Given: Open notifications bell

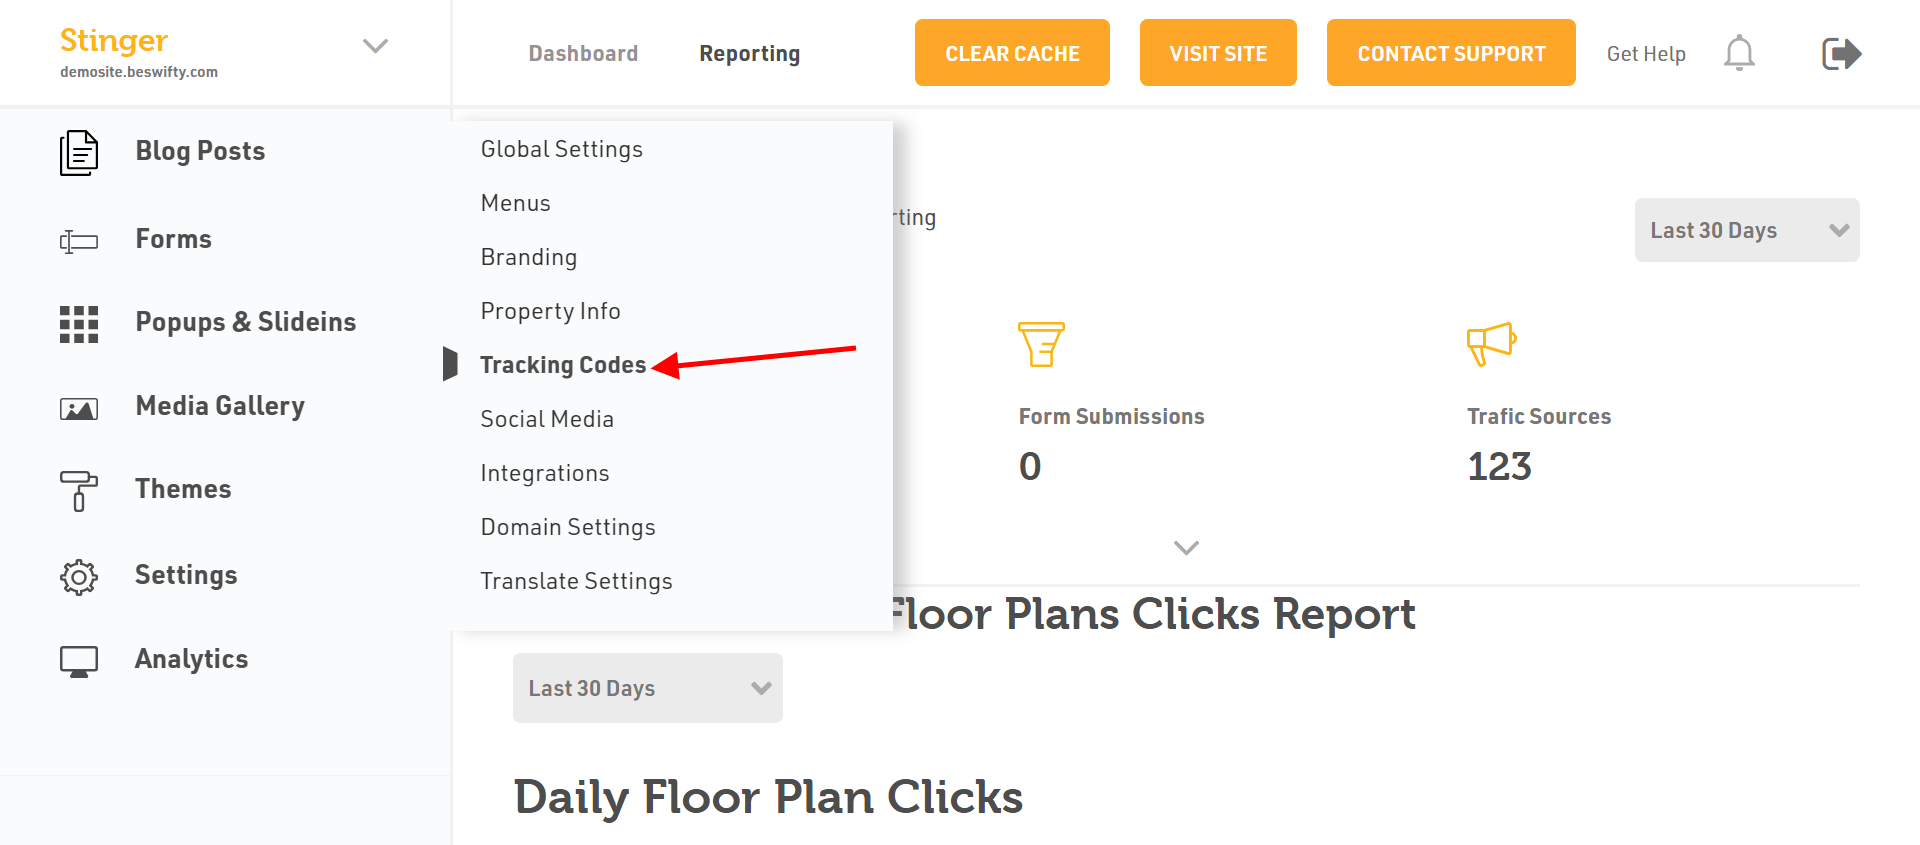Looking at the screenshot, I should coord(1739,53).
